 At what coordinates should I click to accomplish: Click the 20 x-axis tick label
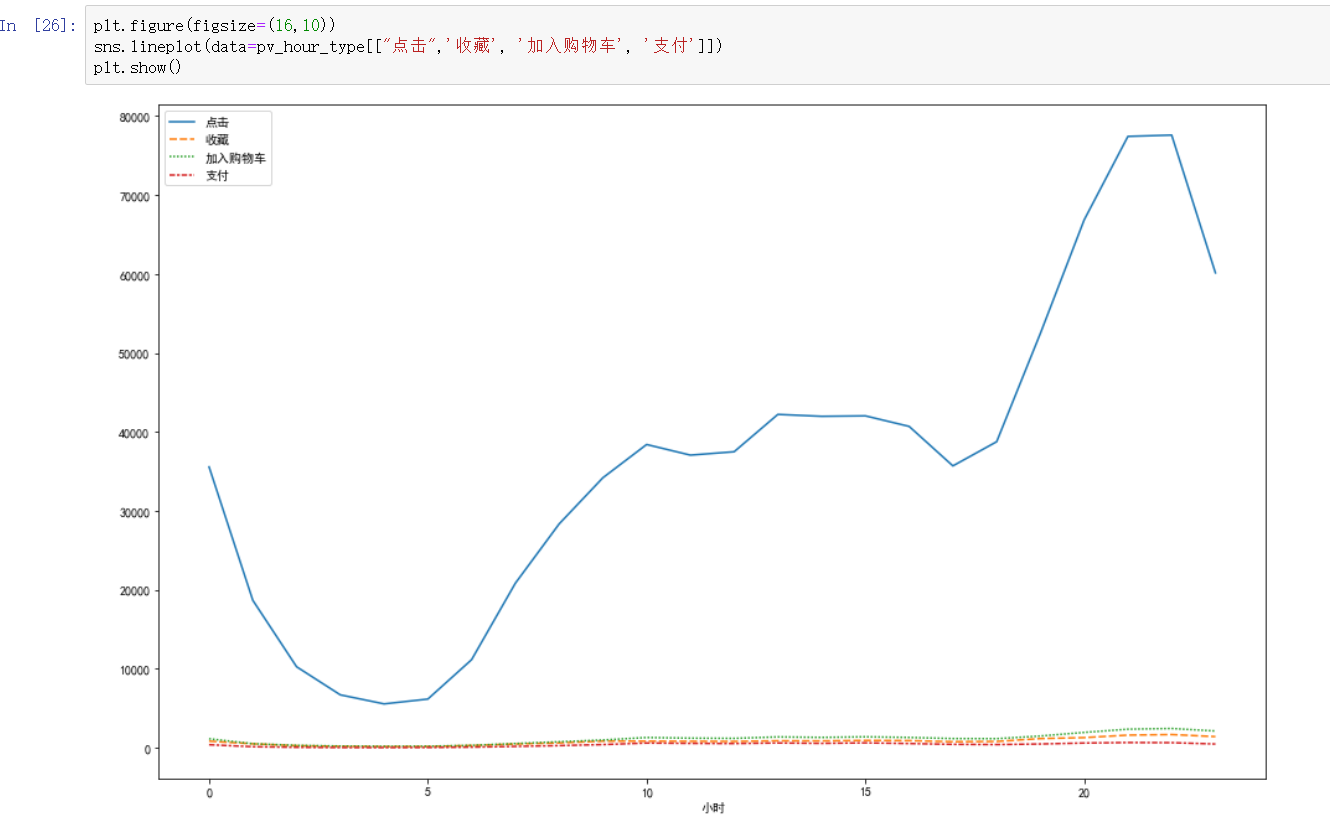point(1085,792)
